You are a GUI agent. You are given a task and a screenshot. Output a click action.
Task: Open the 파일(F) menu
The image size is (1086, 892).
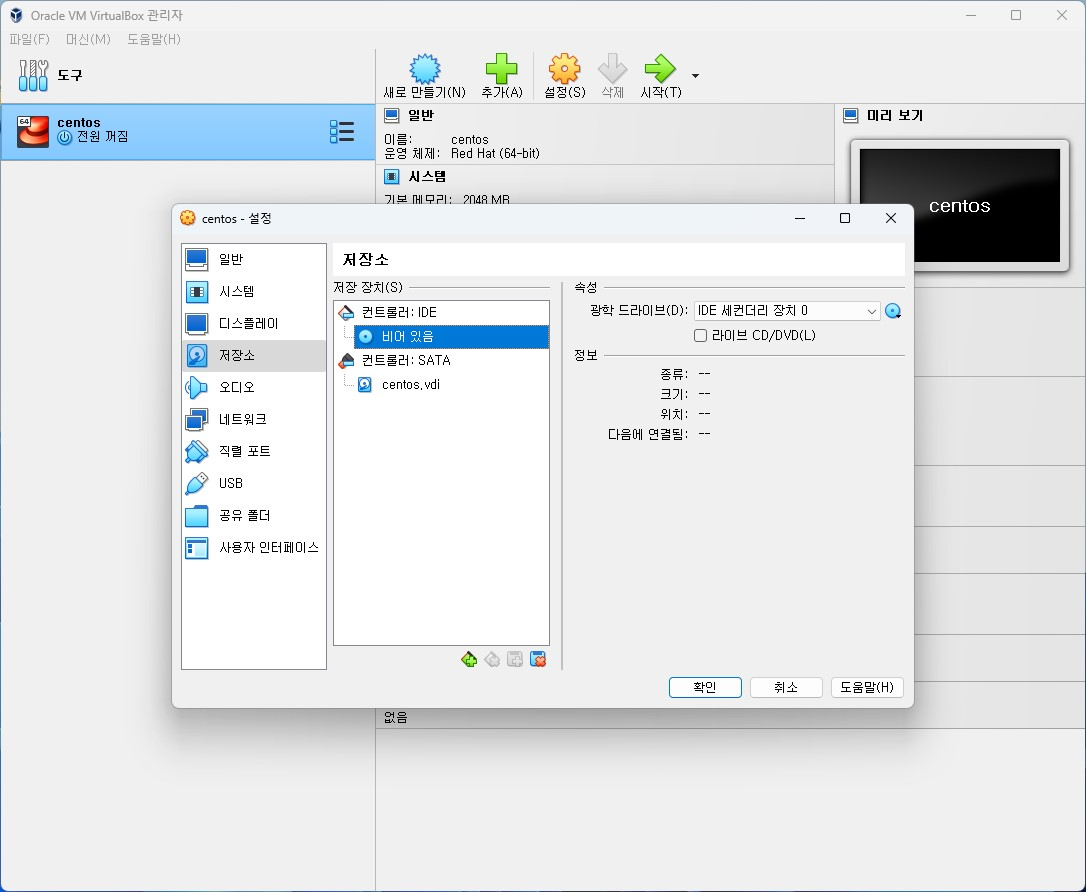(29, 39)
